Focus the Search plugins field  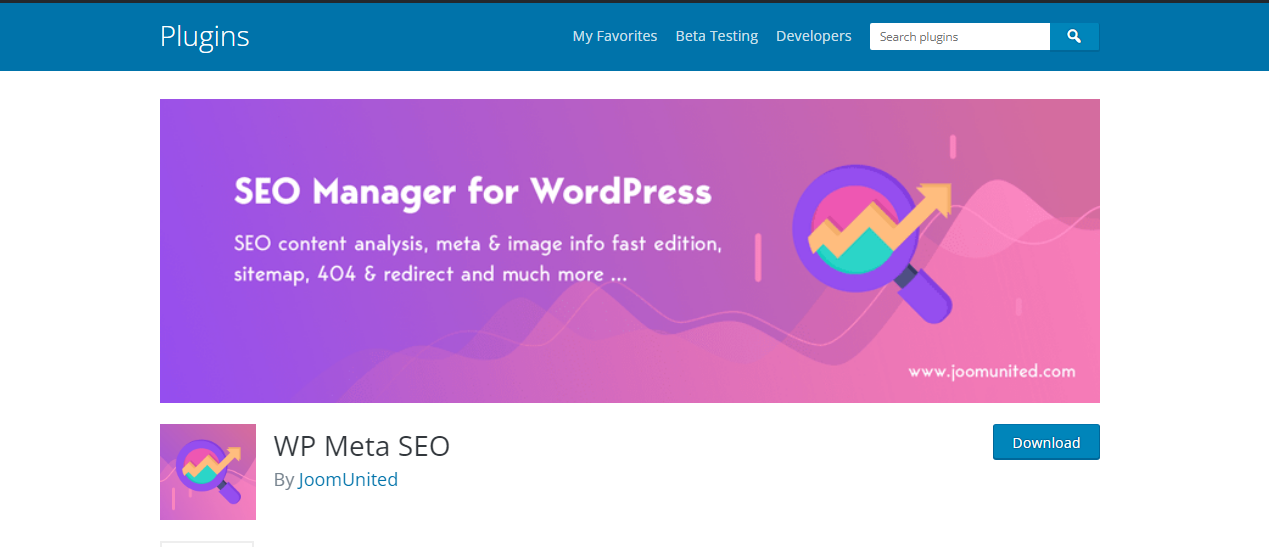[960, 36]
